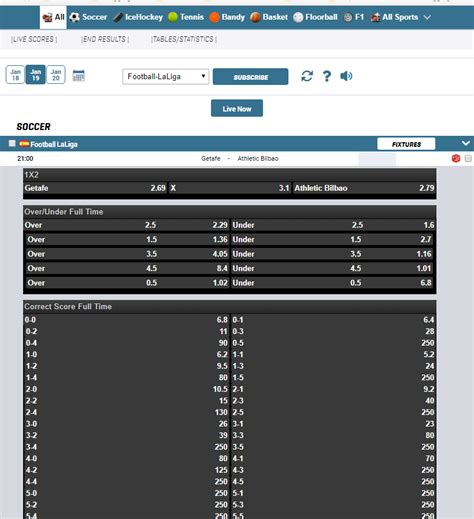Select Under 1.5 odds 2.7
474x519 pixels.
point(332,239)
